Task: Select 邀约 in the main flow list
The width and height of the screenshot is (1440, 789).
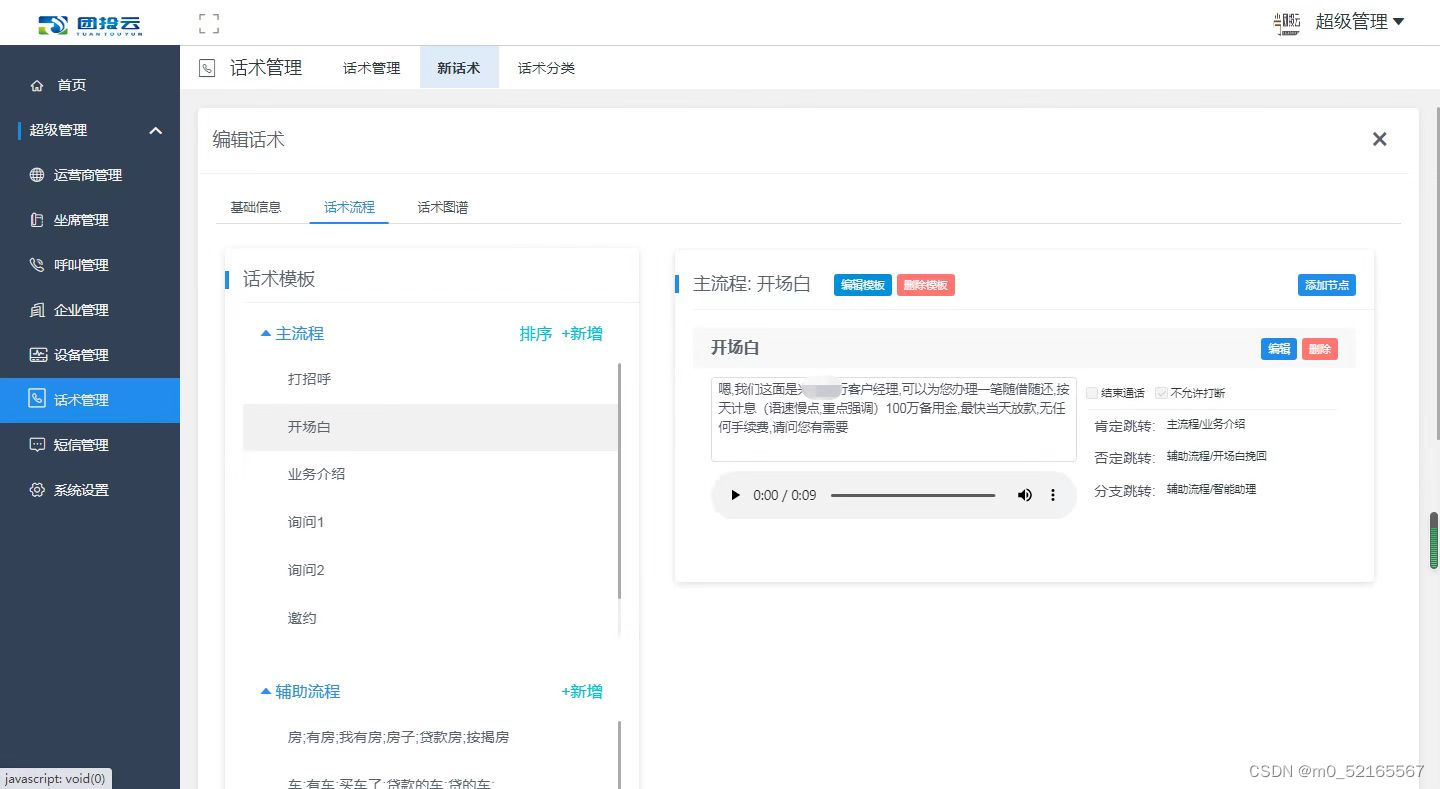Action: (430, 618)
